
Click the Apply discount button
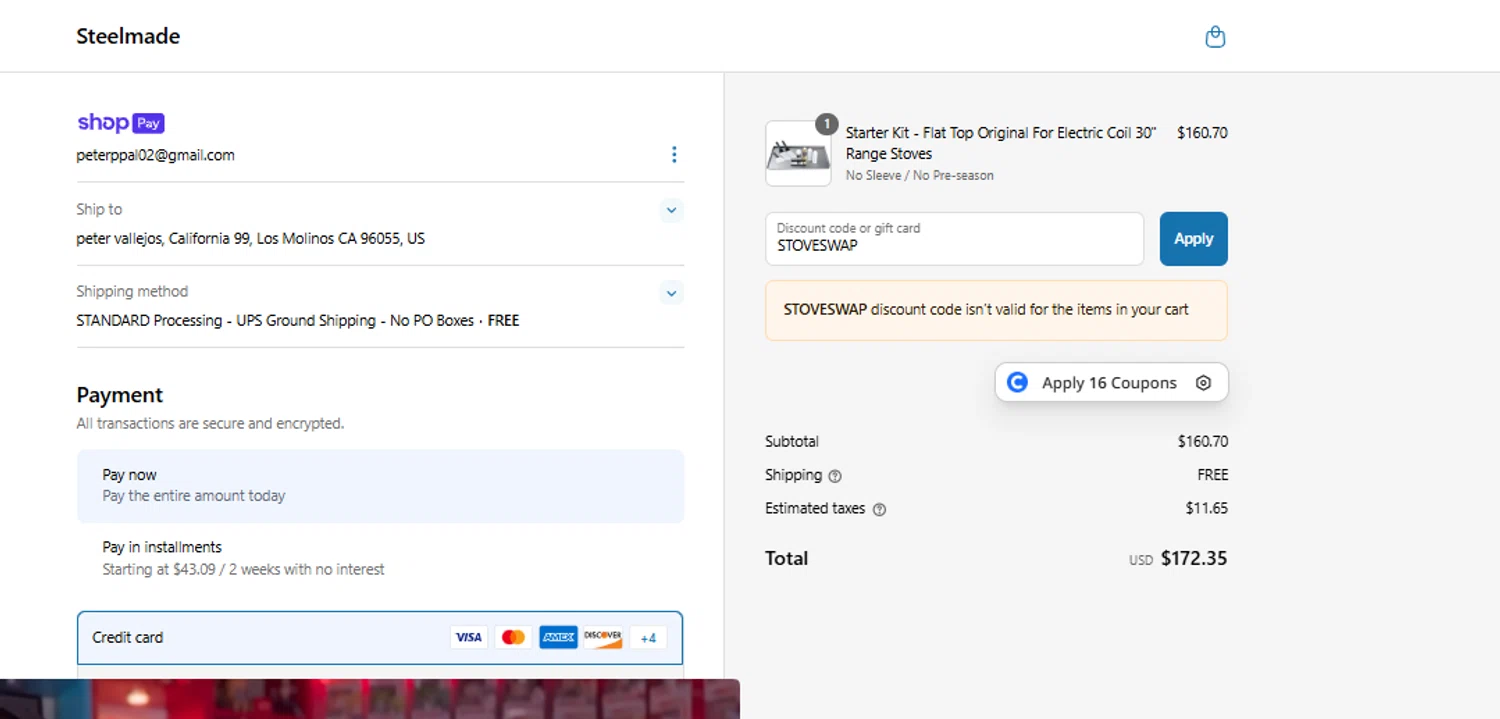(1194, 239)
